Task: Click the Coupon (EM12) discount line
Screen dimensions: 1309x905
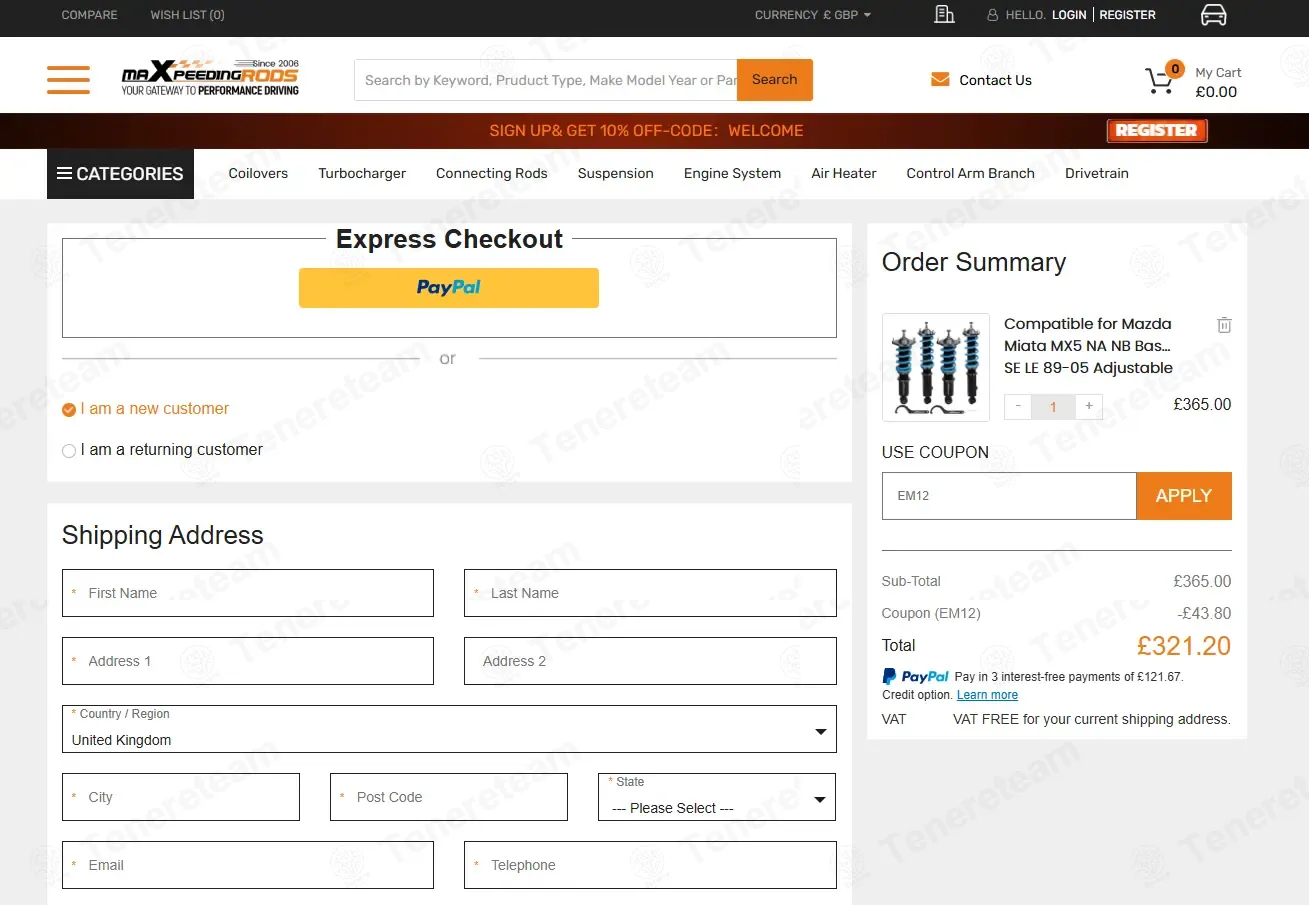Action: click(1056, 614)
